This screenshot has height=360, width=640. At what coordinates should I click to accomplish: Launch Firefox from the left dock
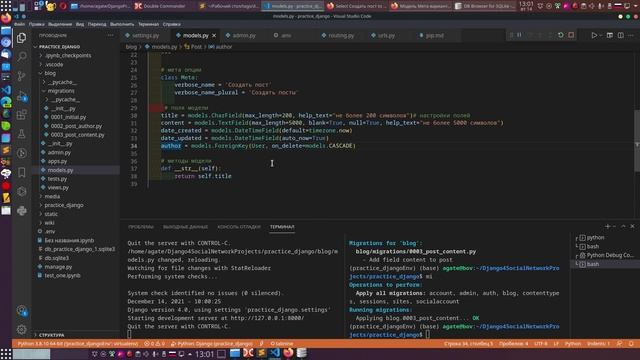[x=6, y=18]
